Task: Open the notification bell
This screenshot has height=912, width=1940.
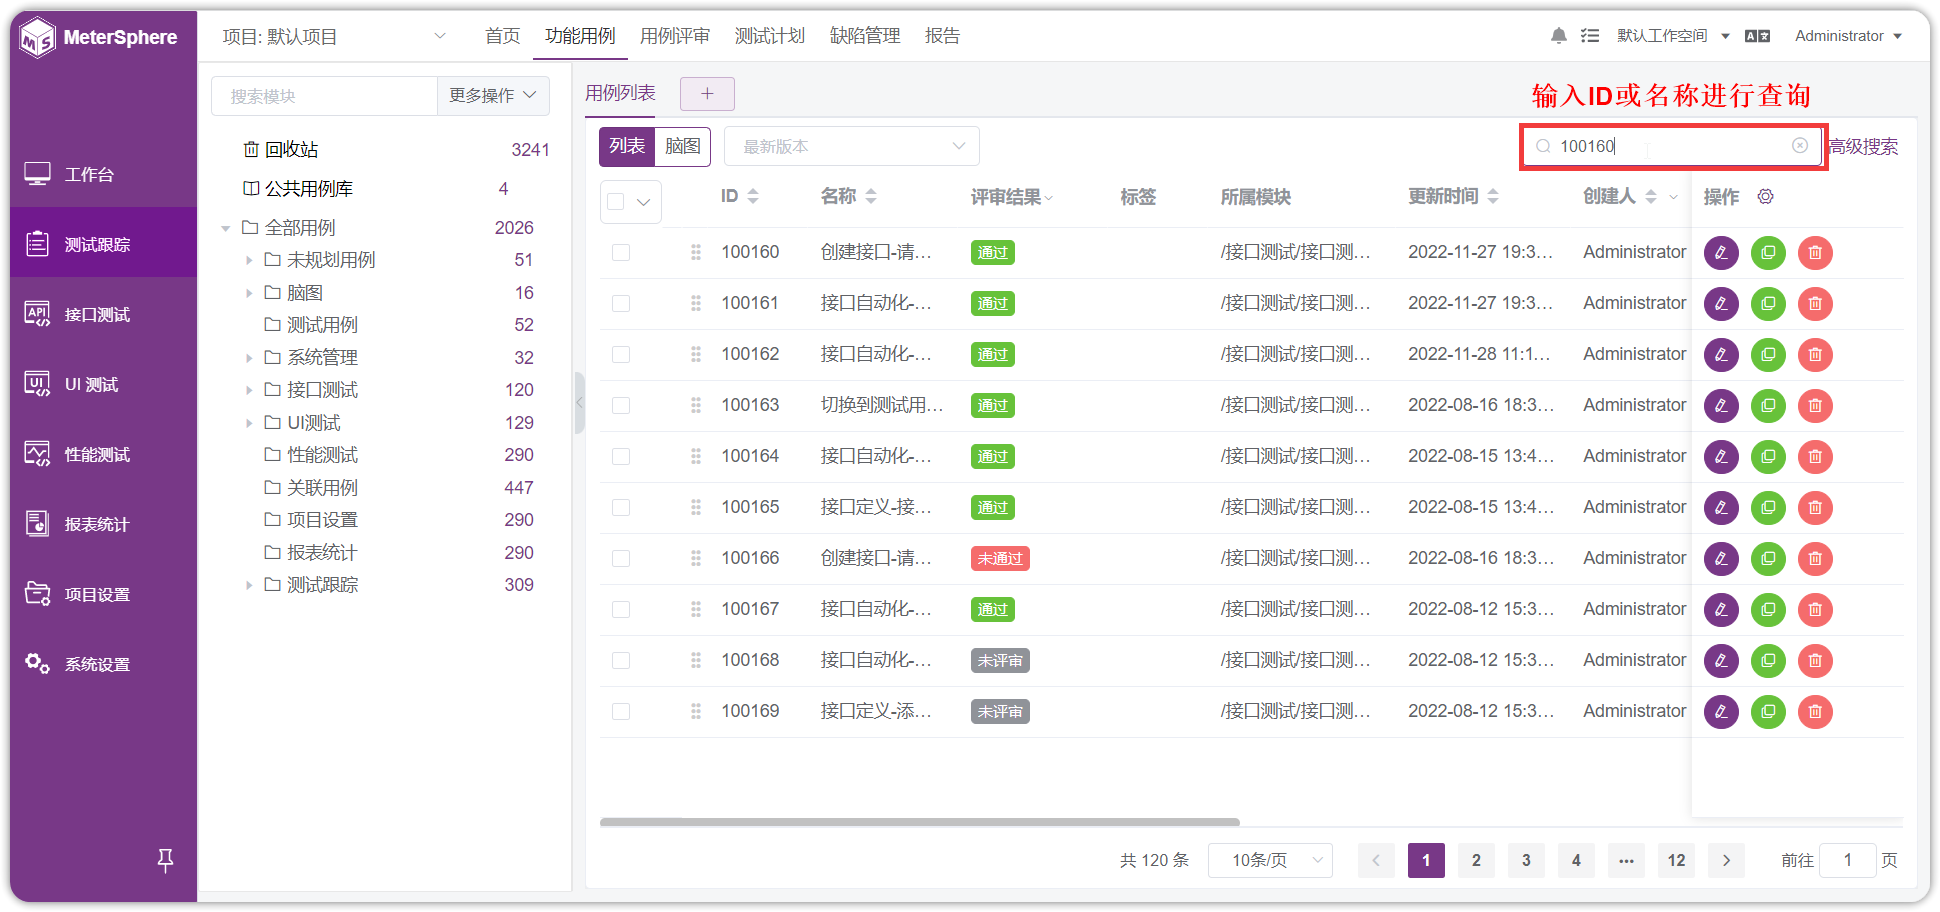Action: point(1558,36)
